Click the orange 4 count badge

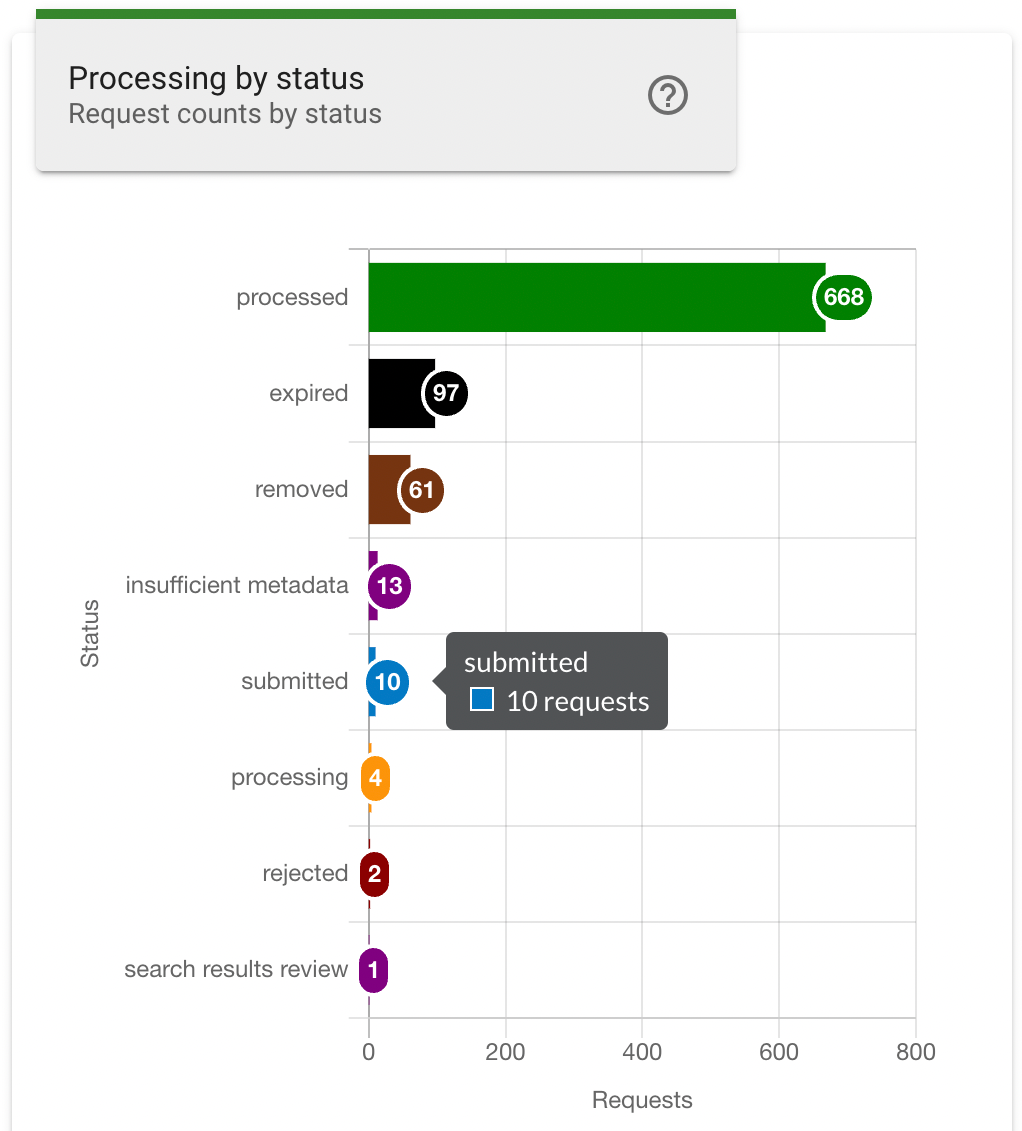pyautogui.click(x=374, y=777)
